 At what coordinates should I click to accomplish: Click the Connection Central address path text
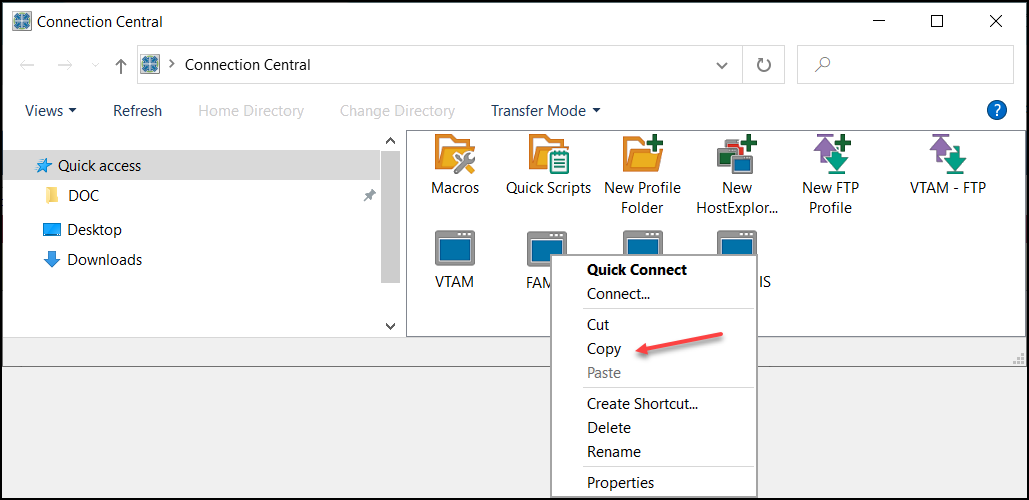pos(247,65)
